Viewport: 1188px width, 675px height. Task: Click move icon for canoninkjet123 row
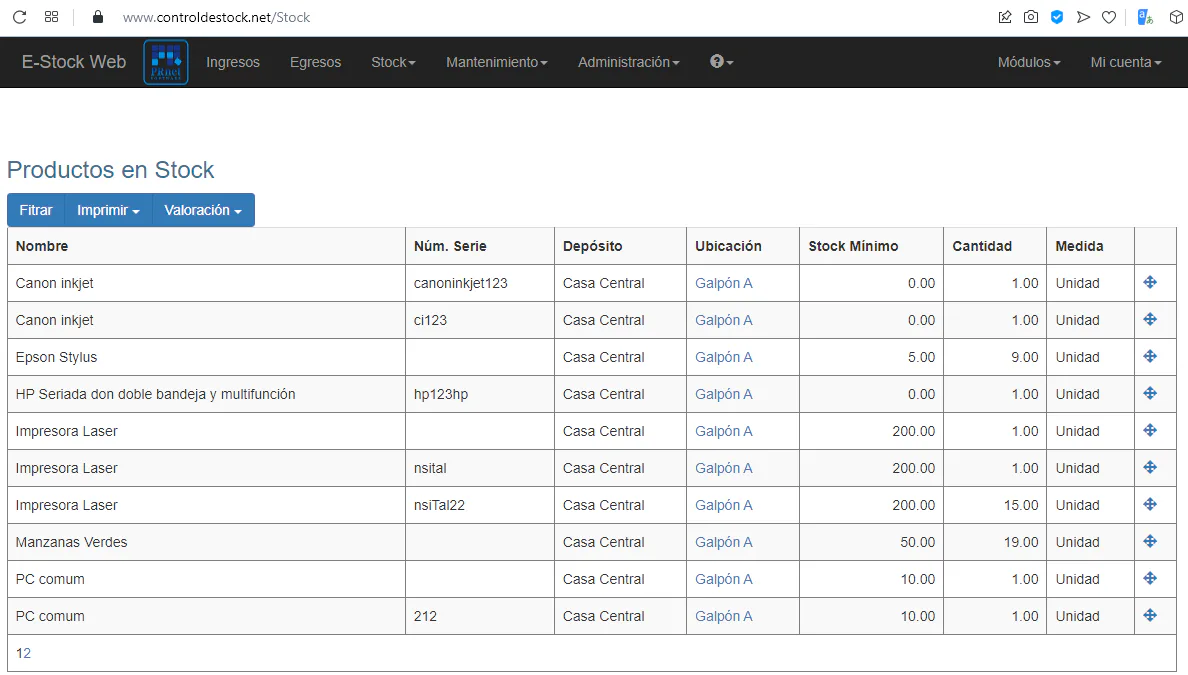click(1150, 283)
